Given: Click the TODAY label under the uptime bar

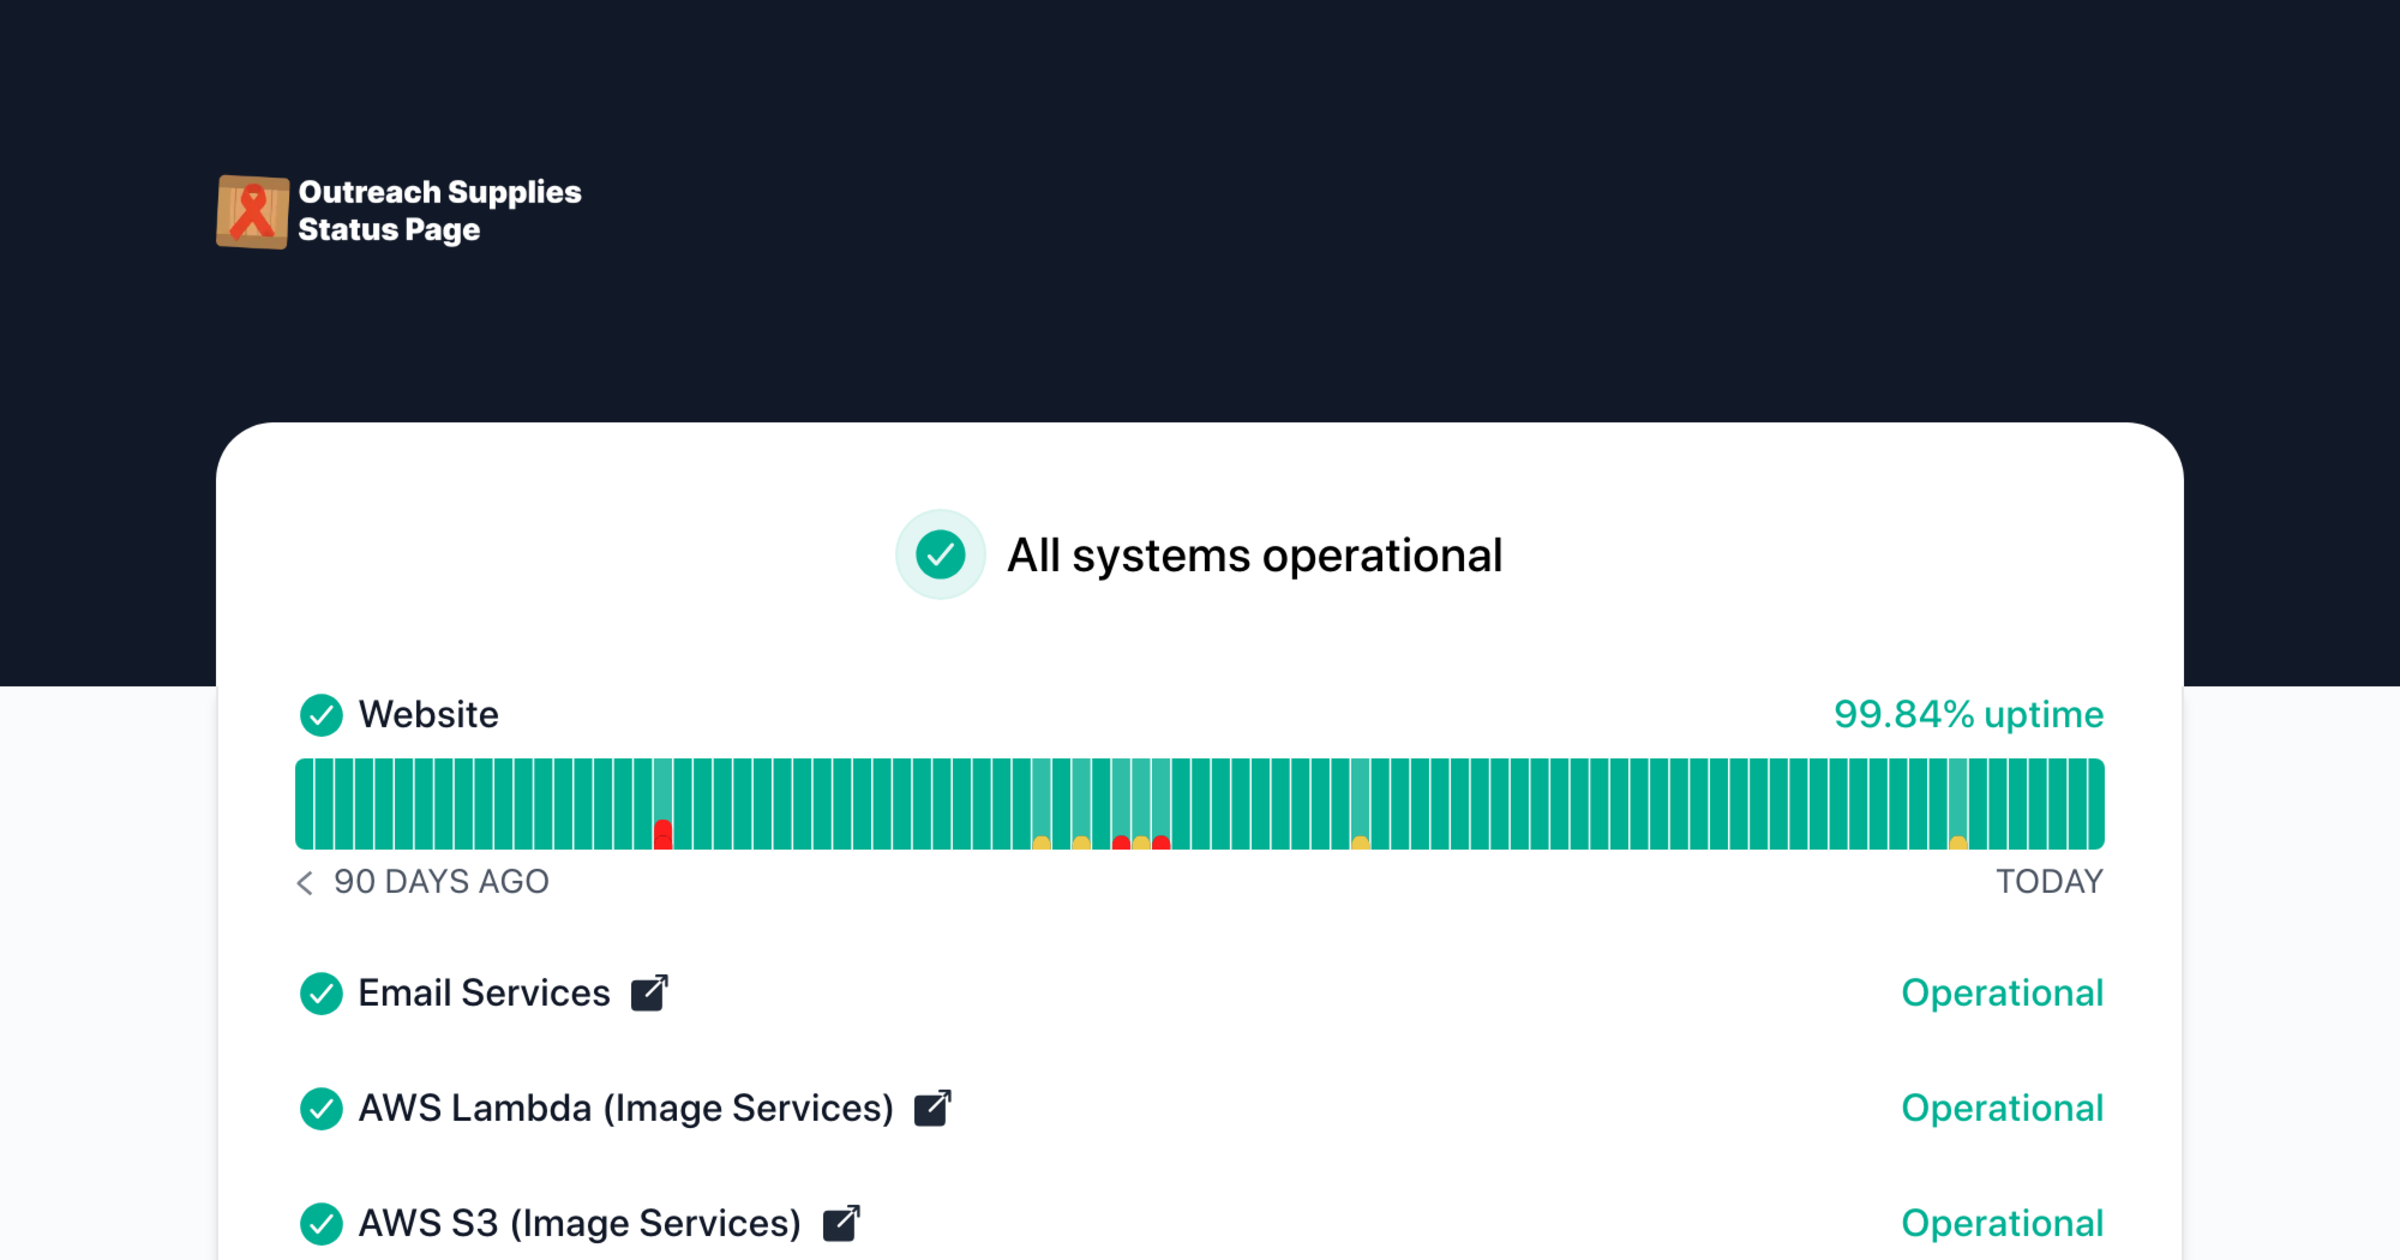Looking at the screenshot, I should (x=2049, y=882).
